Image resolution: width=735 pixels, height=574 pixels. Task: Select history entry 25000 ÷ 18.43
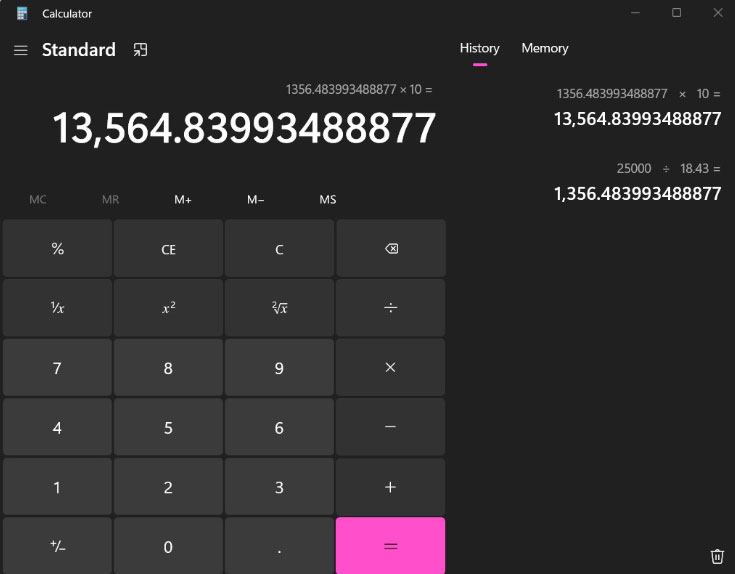pyautogui.click(x=638, y=182)
